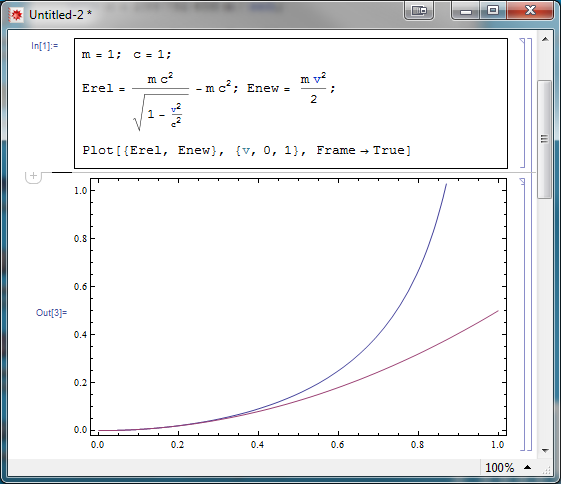This screenshot has height=484, width=561.
Task: Select the input cell bracket
Action: coord(522,103)
